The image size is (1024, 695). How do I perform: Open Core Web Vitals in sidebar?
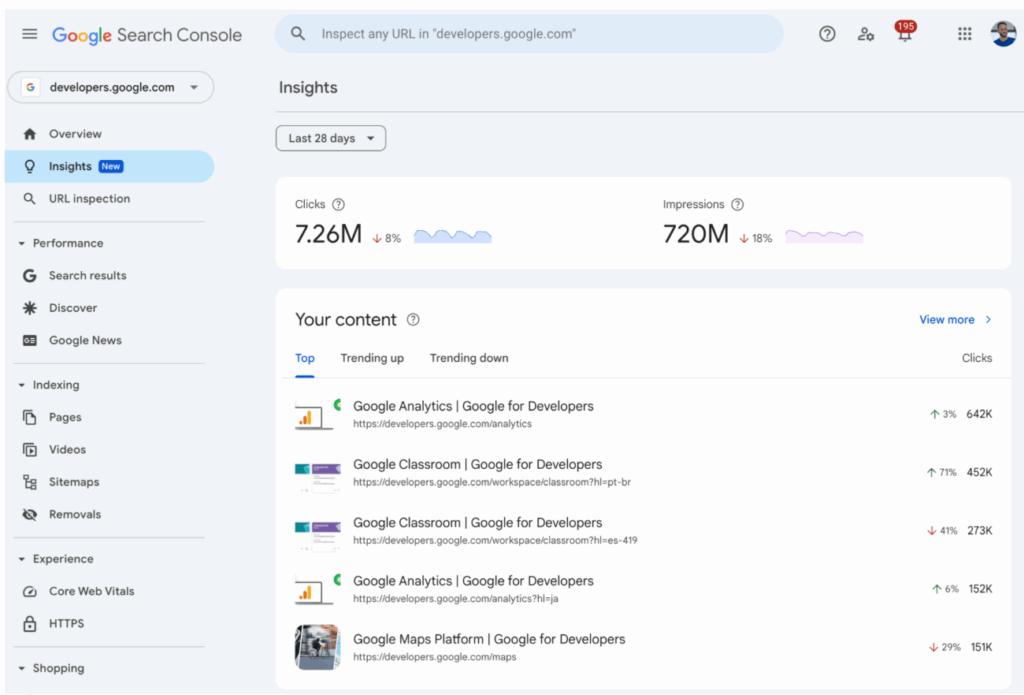click(x=91, y=592)
